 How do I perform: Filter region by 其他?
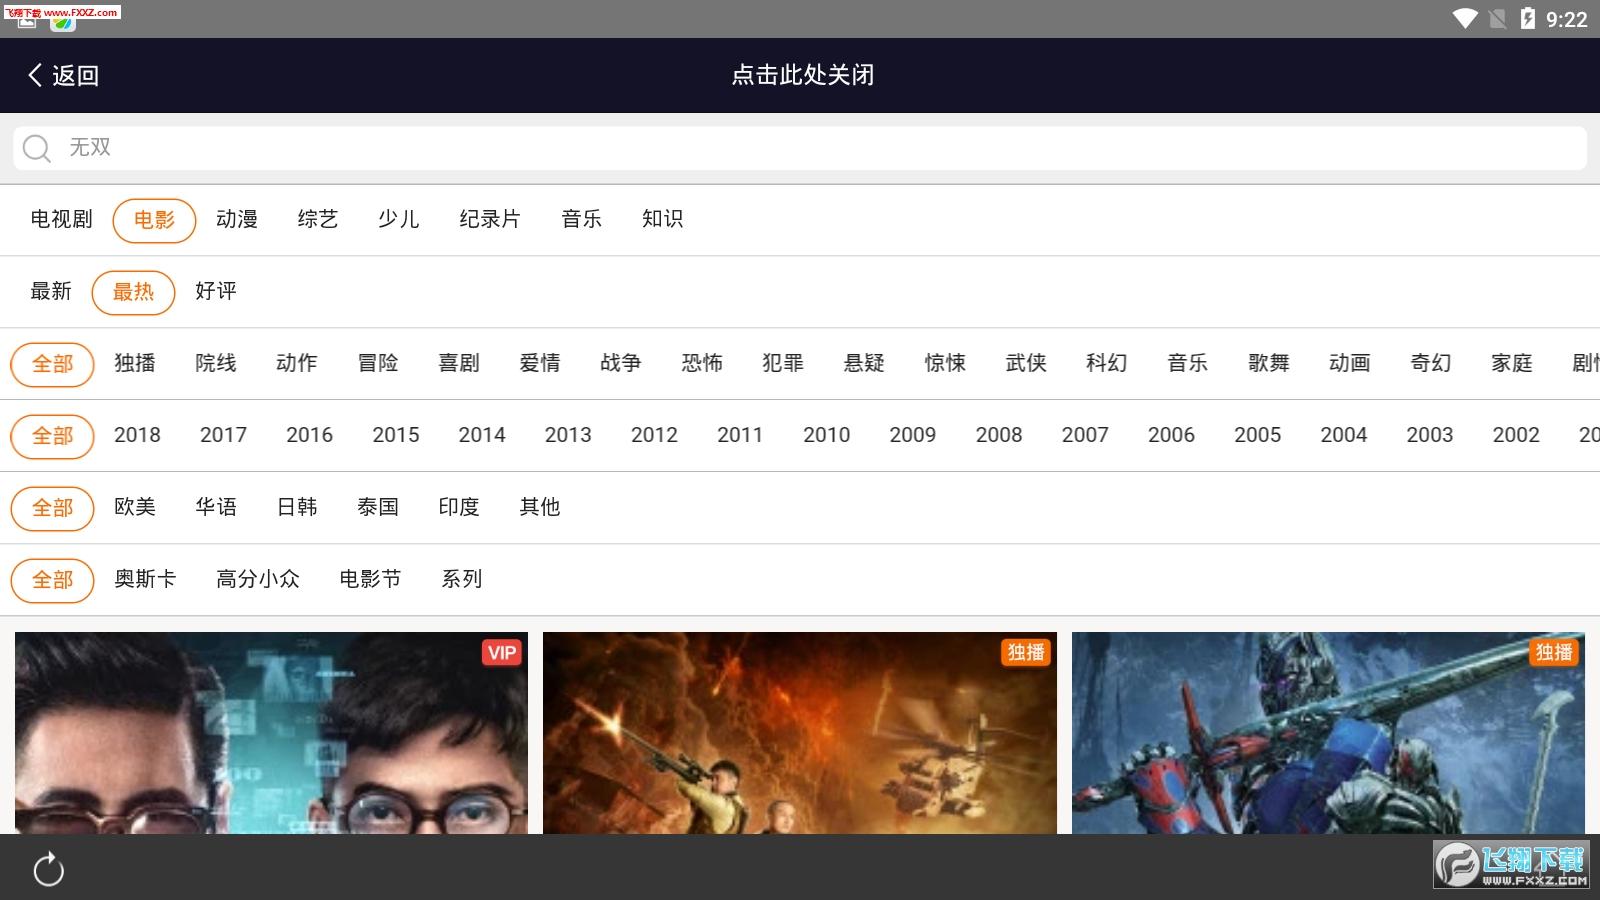click(540, 507)
